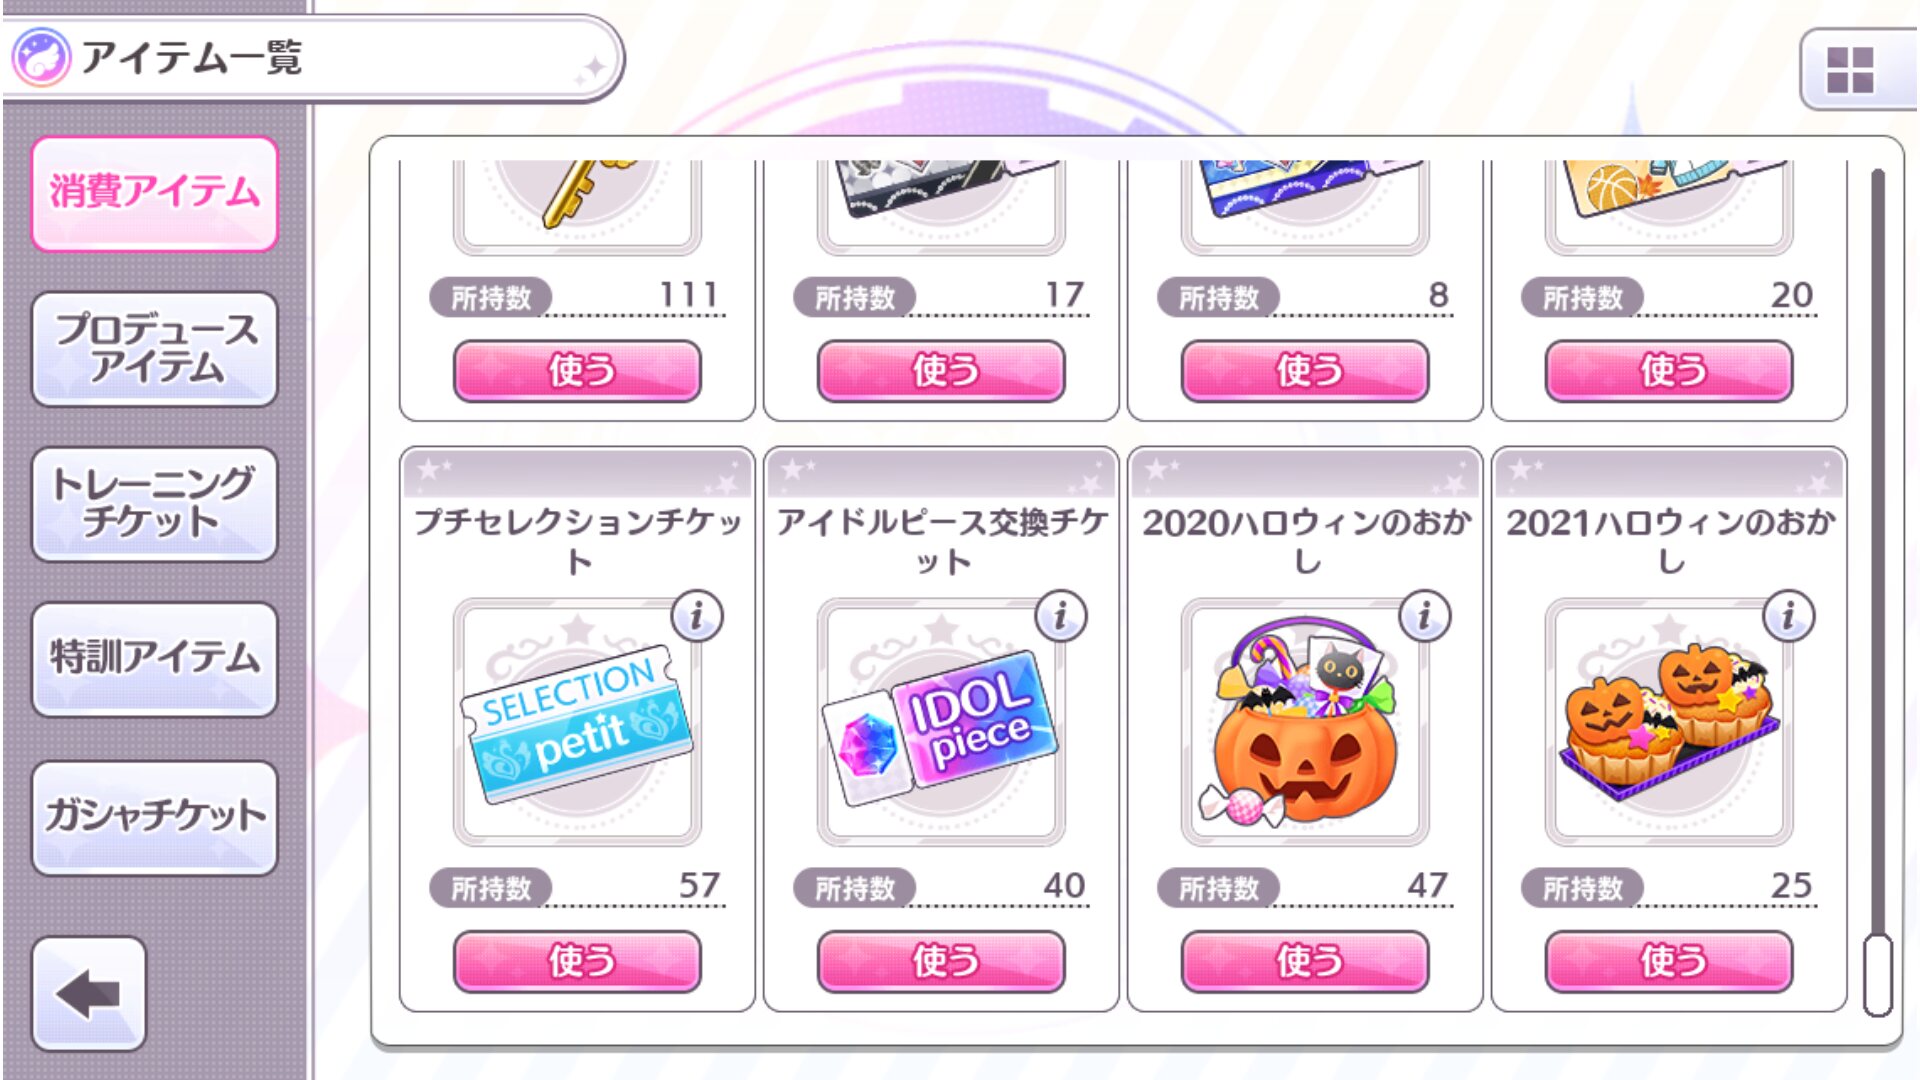Tap the SELECTION petit ticket image

(577, 722)
